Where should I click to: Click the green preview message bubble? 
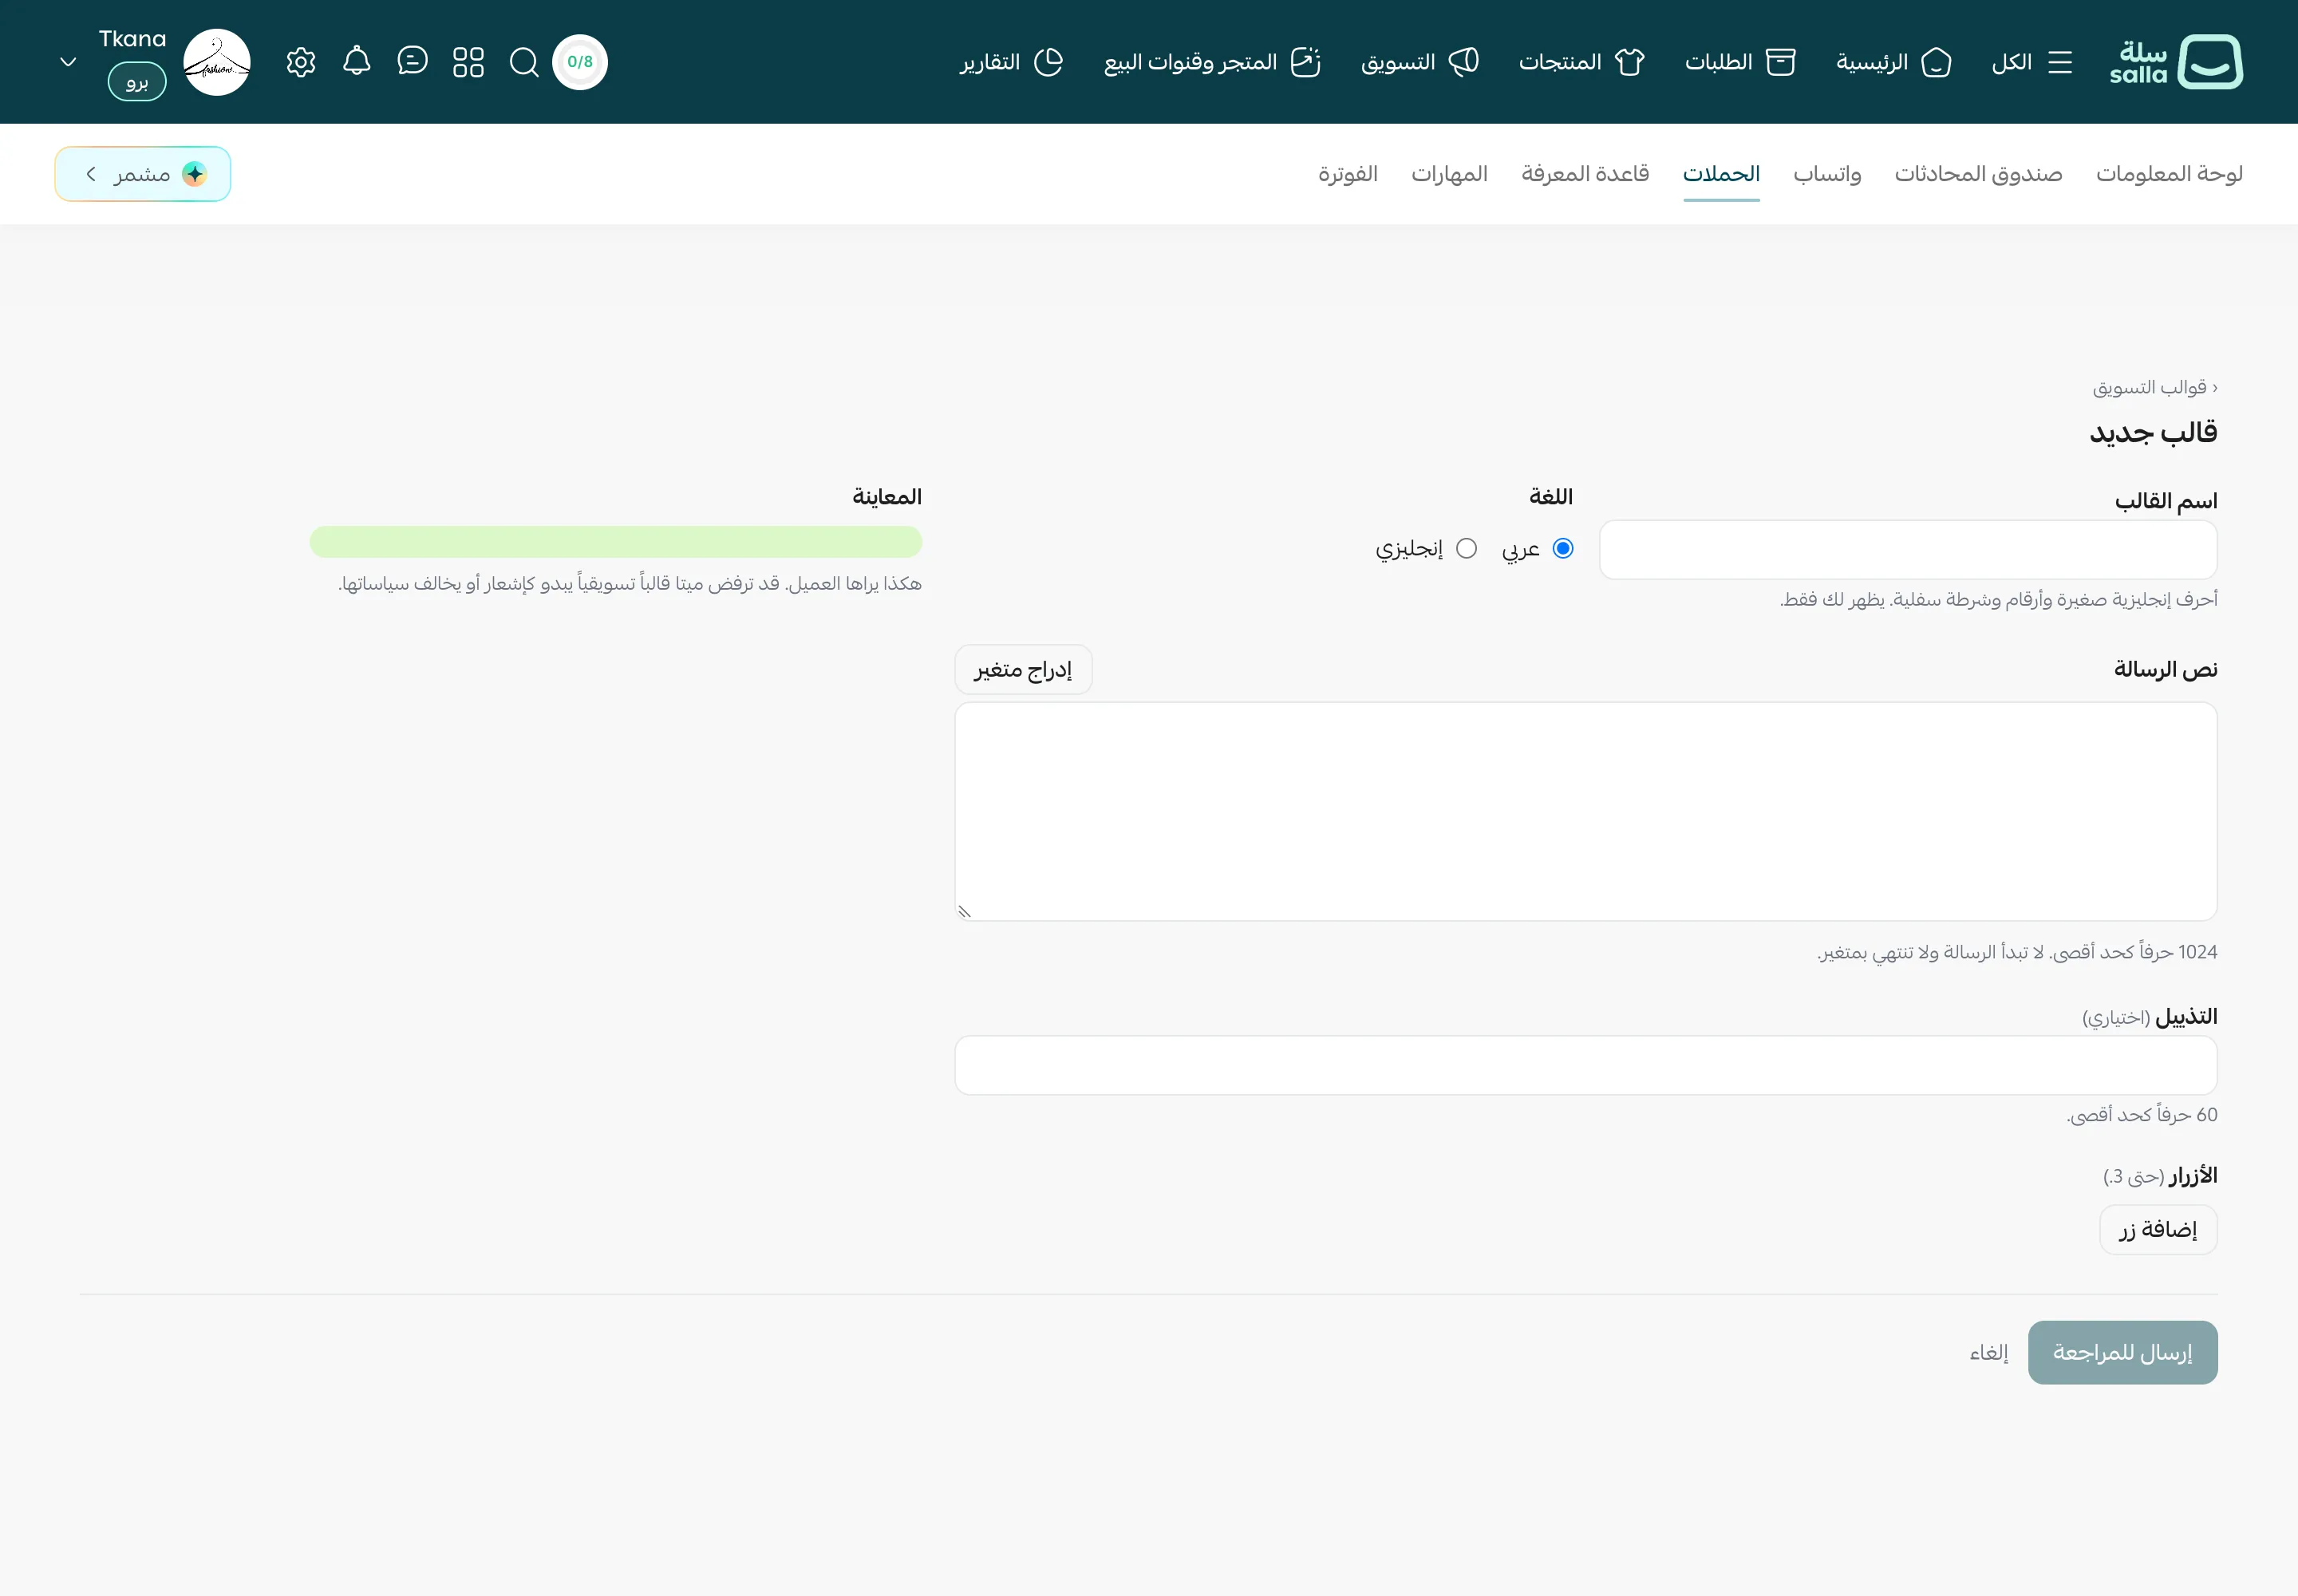pyautogui.click(x=616, y=542)
